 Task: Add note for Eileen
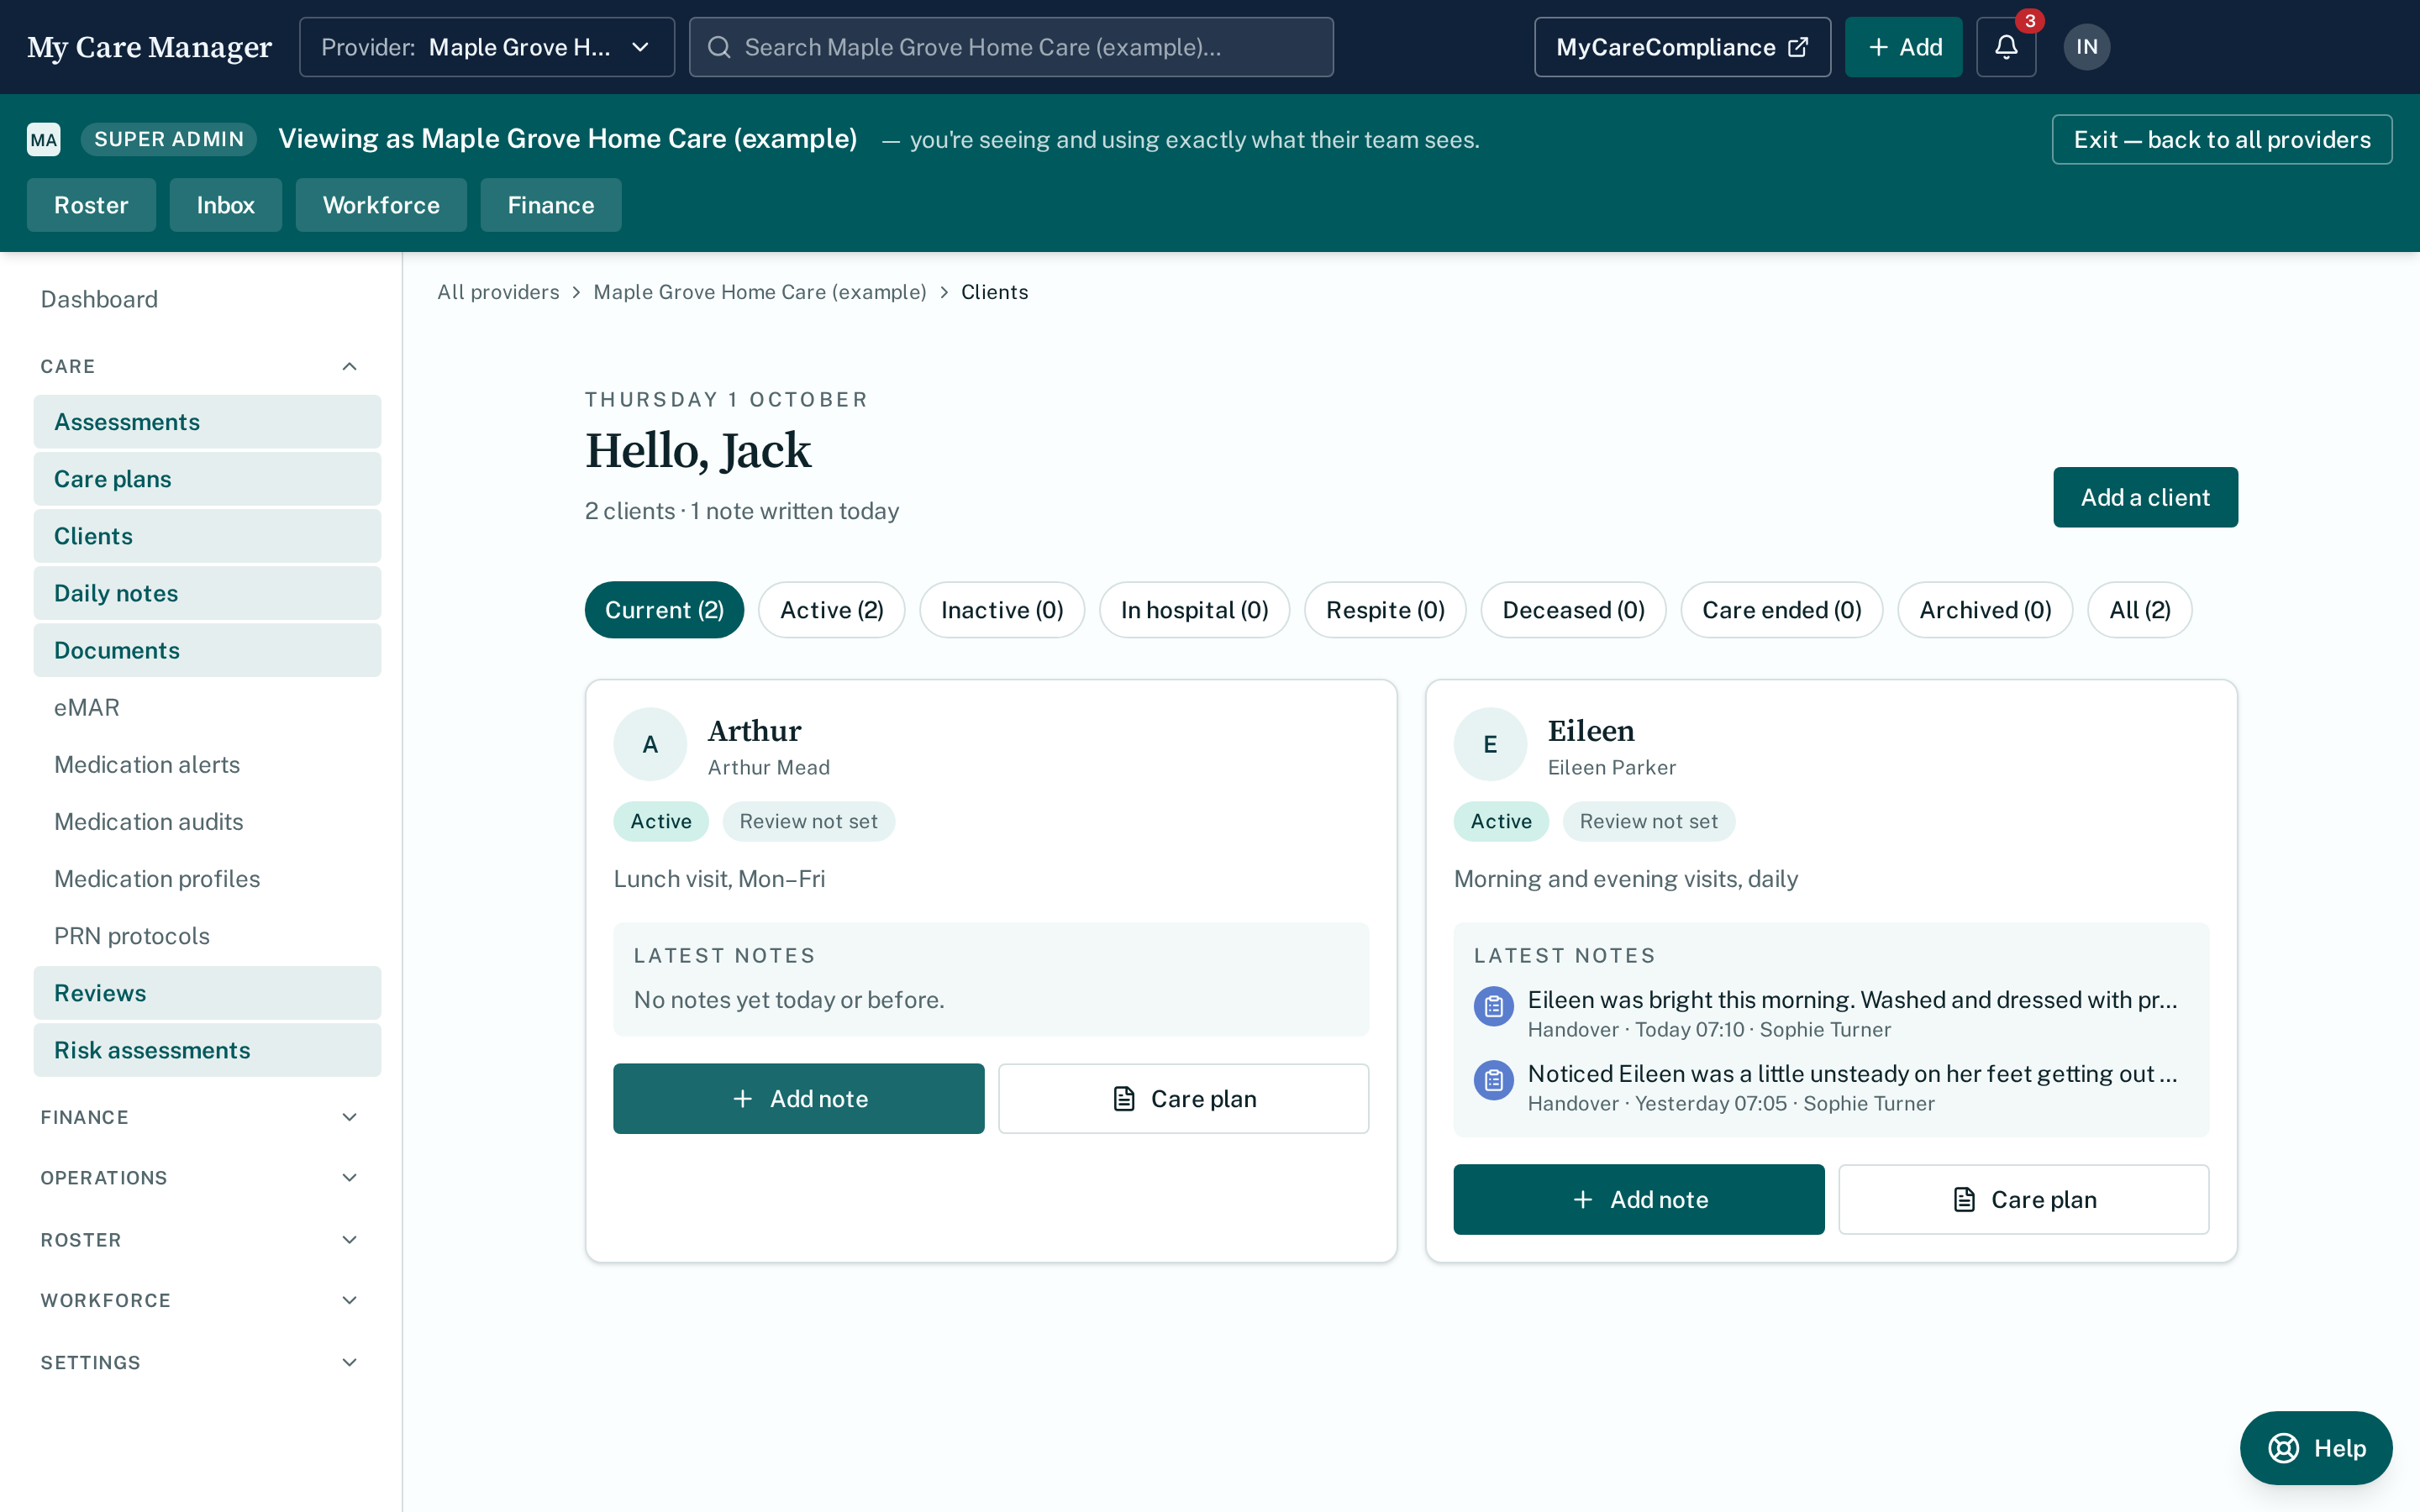(1638, 1199)
